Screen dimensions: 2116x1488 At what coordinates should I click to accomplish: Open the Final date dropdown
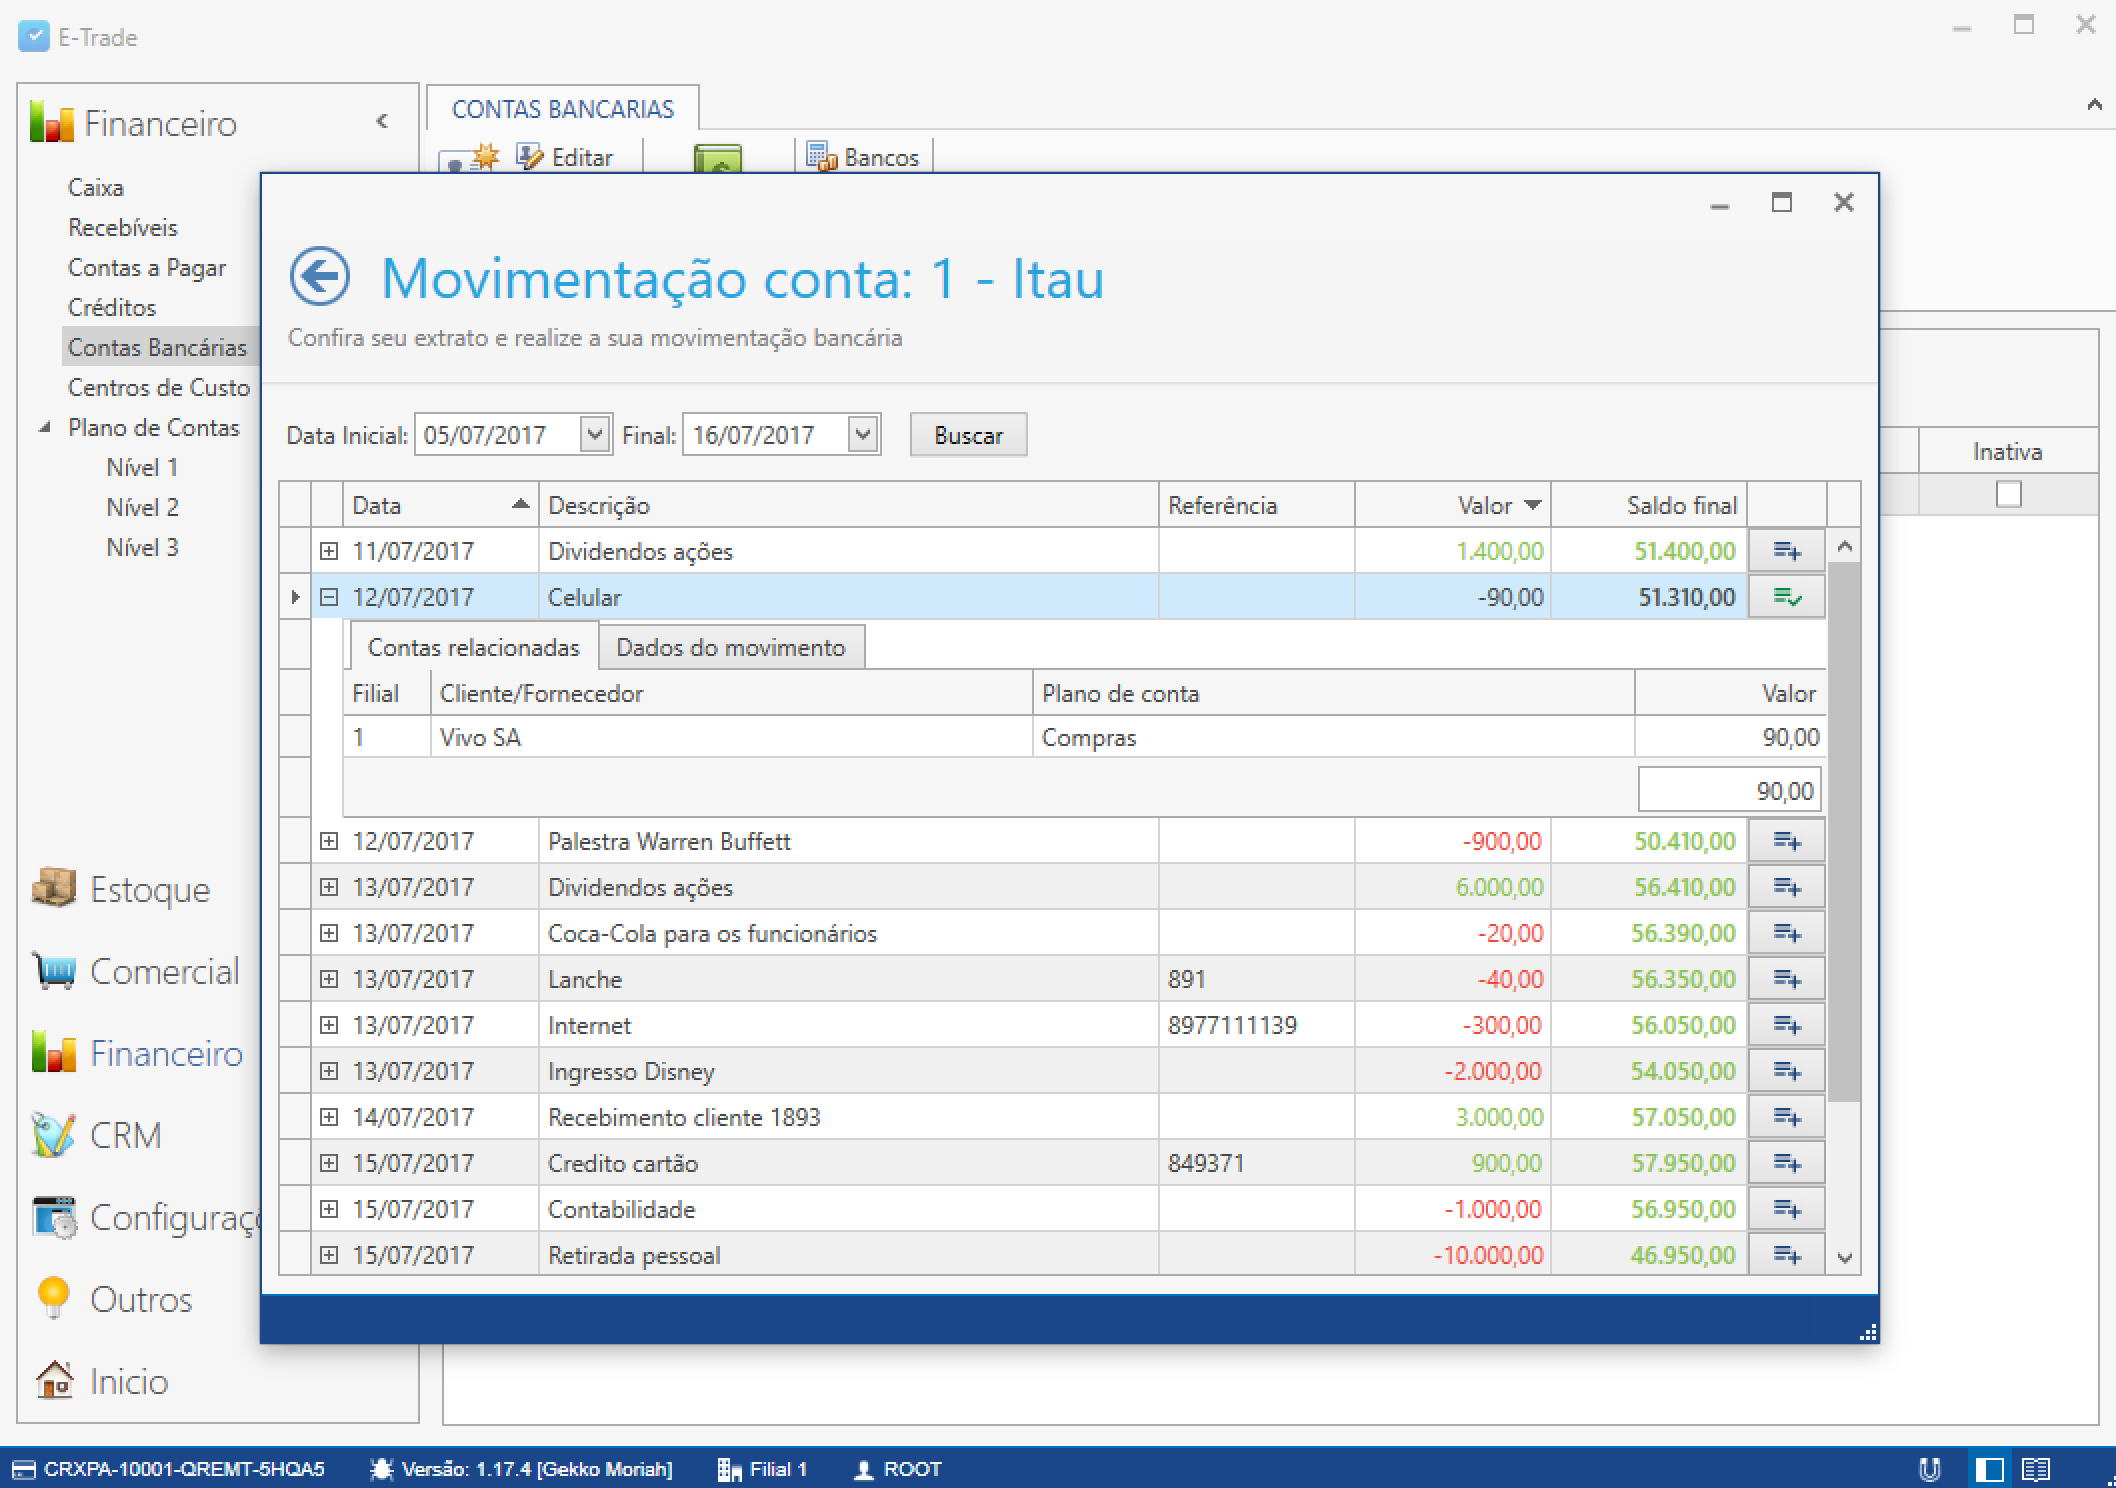(x=863, y=434)
